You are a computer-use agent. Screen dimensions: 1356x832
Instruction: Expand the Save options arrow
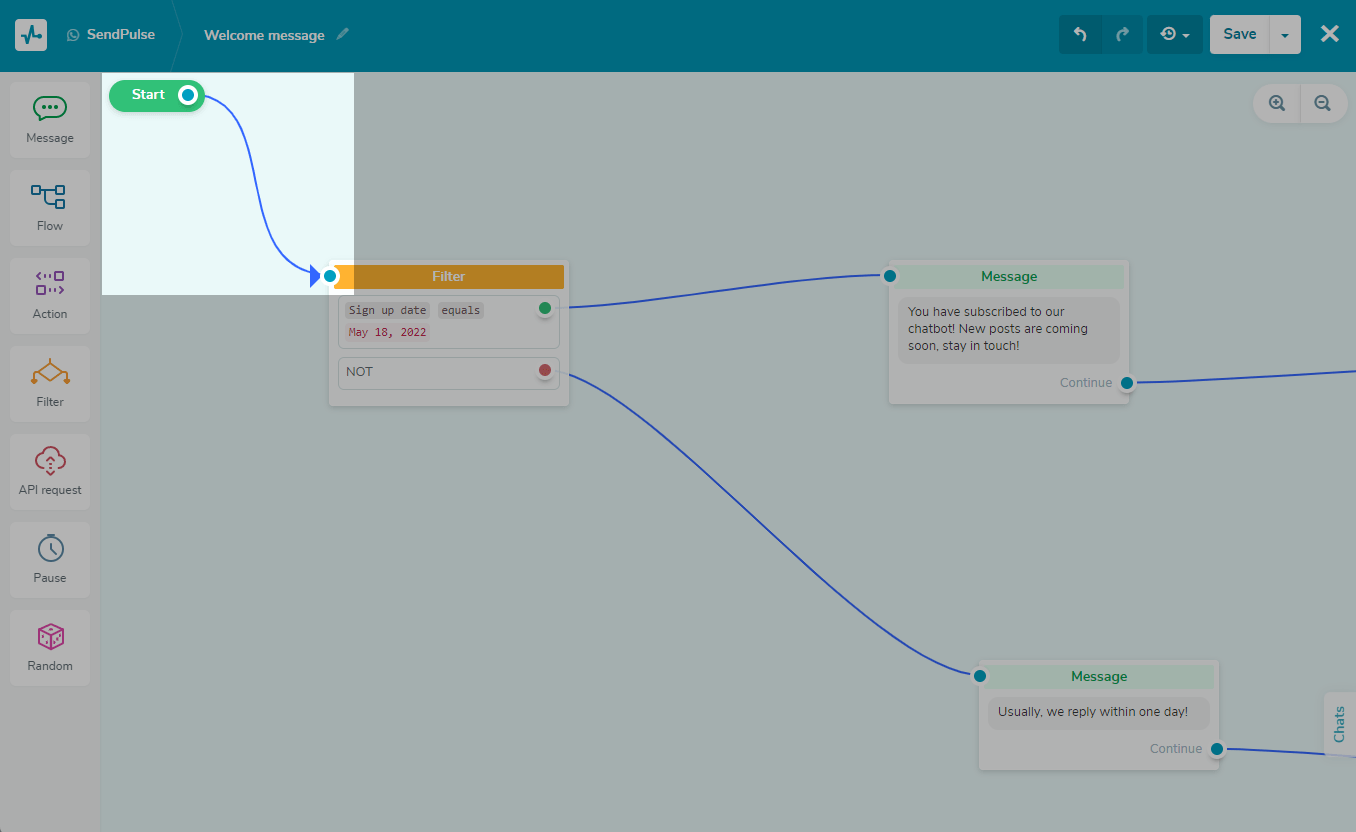[x=1285, y=35]
